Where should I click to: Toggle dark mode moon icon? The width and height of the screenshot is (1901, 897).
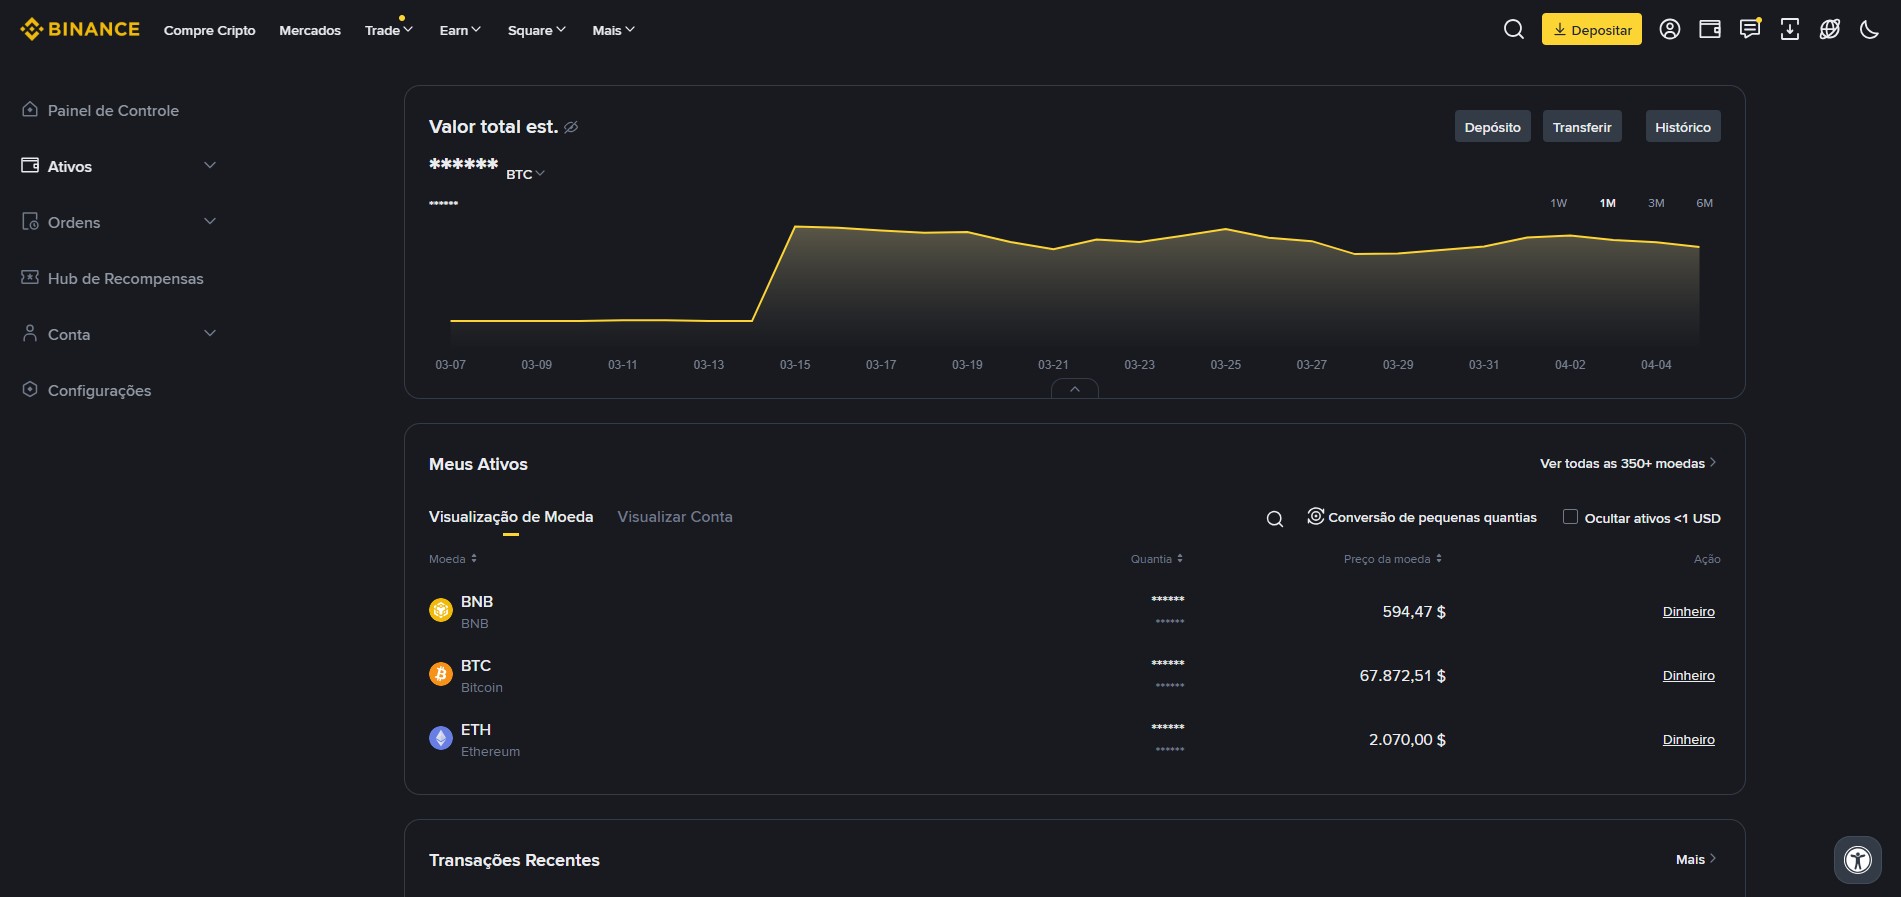tap(1869, 29)
